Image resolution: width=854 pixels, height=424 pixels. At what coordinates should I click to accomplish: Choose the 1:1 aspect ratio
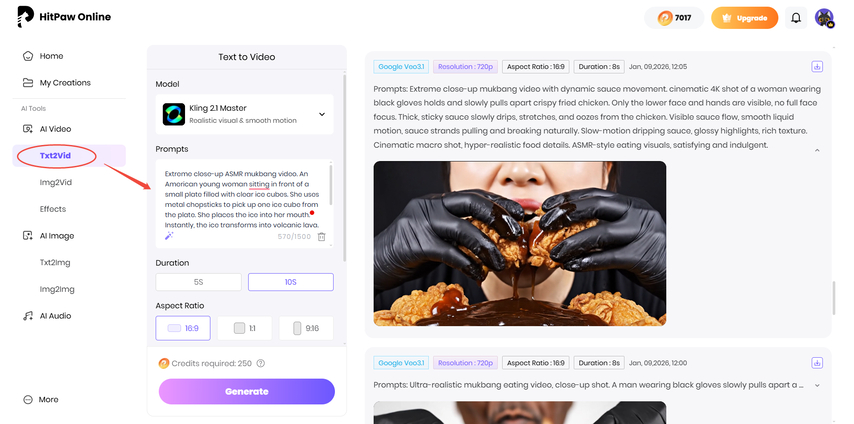(x=245, y=328)
